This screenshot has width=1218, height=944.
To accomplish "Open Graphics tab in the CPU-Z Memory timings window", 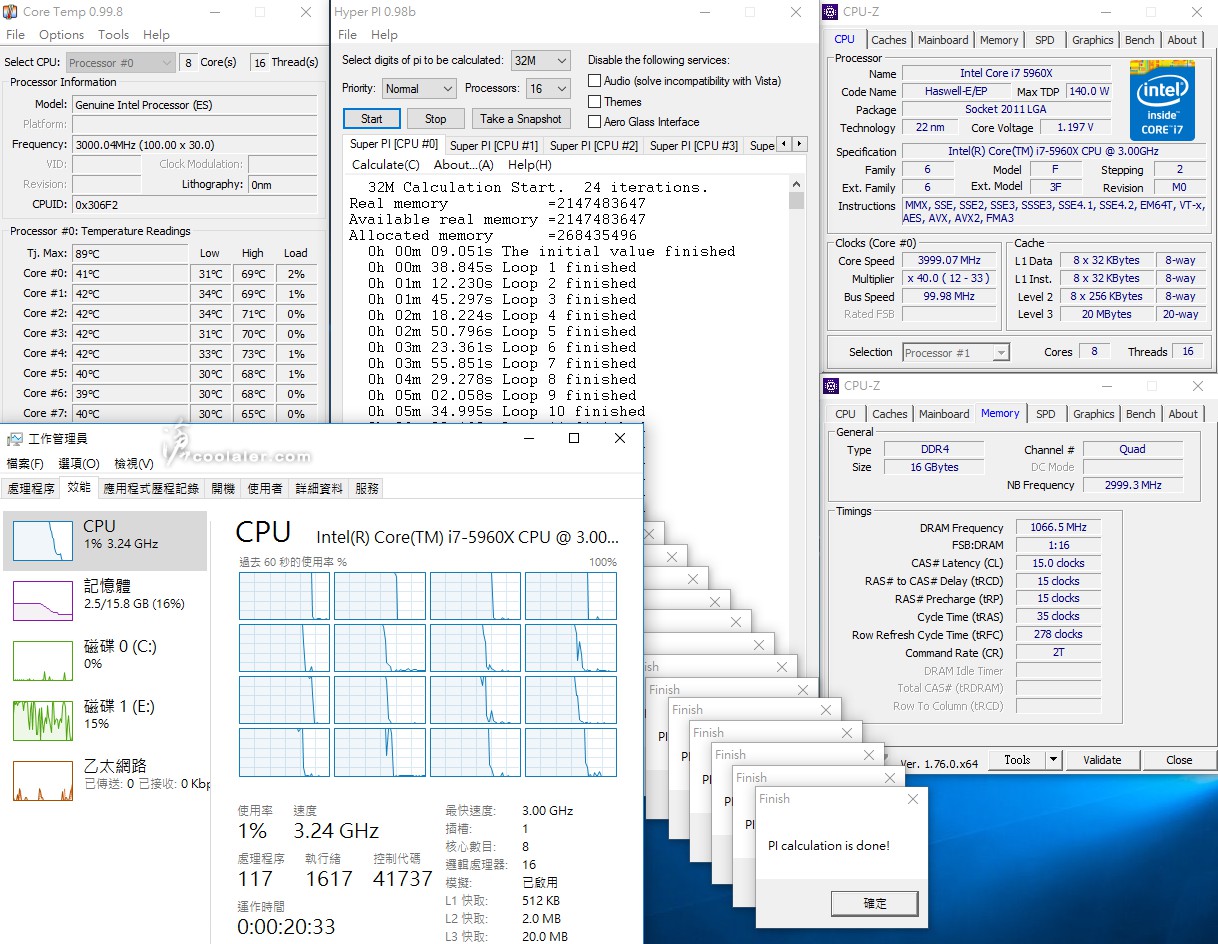I will pos(1093,414).
